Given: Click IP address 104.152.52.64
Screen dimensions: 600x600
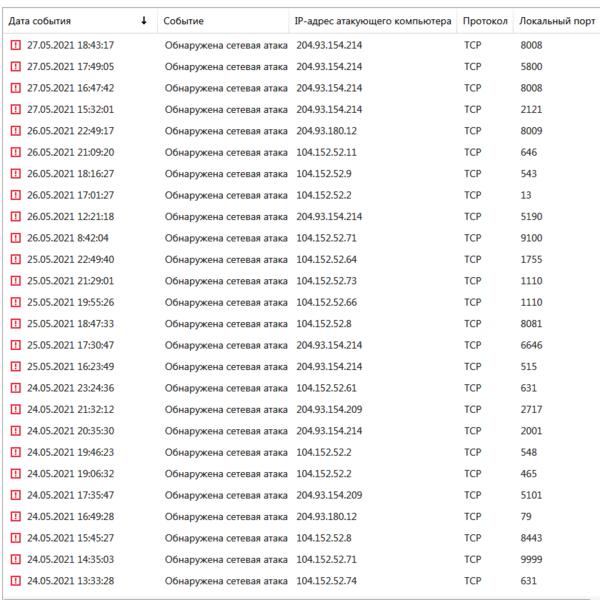Looking at the screenshot, I should click(x=326, y=259).
